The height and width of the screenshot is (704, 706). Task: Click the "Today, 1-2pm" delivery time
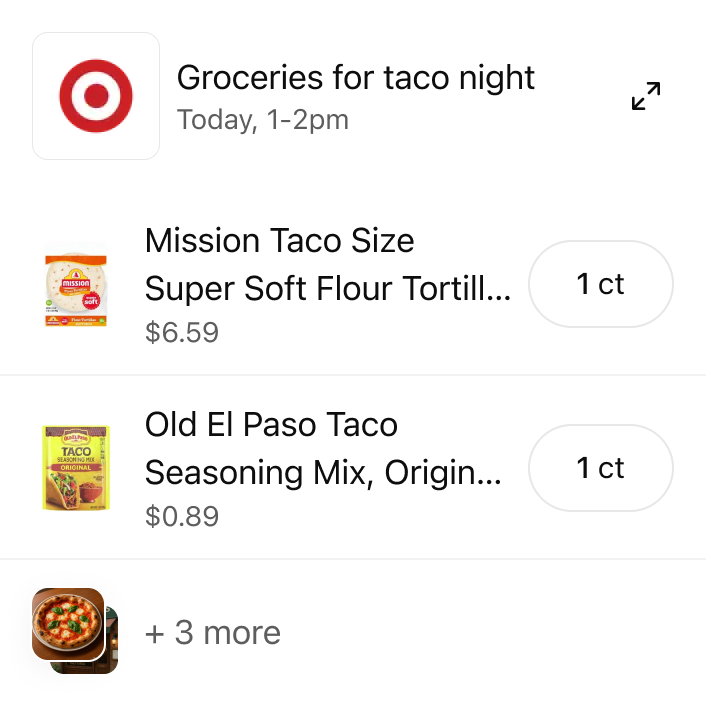(263, 121)
